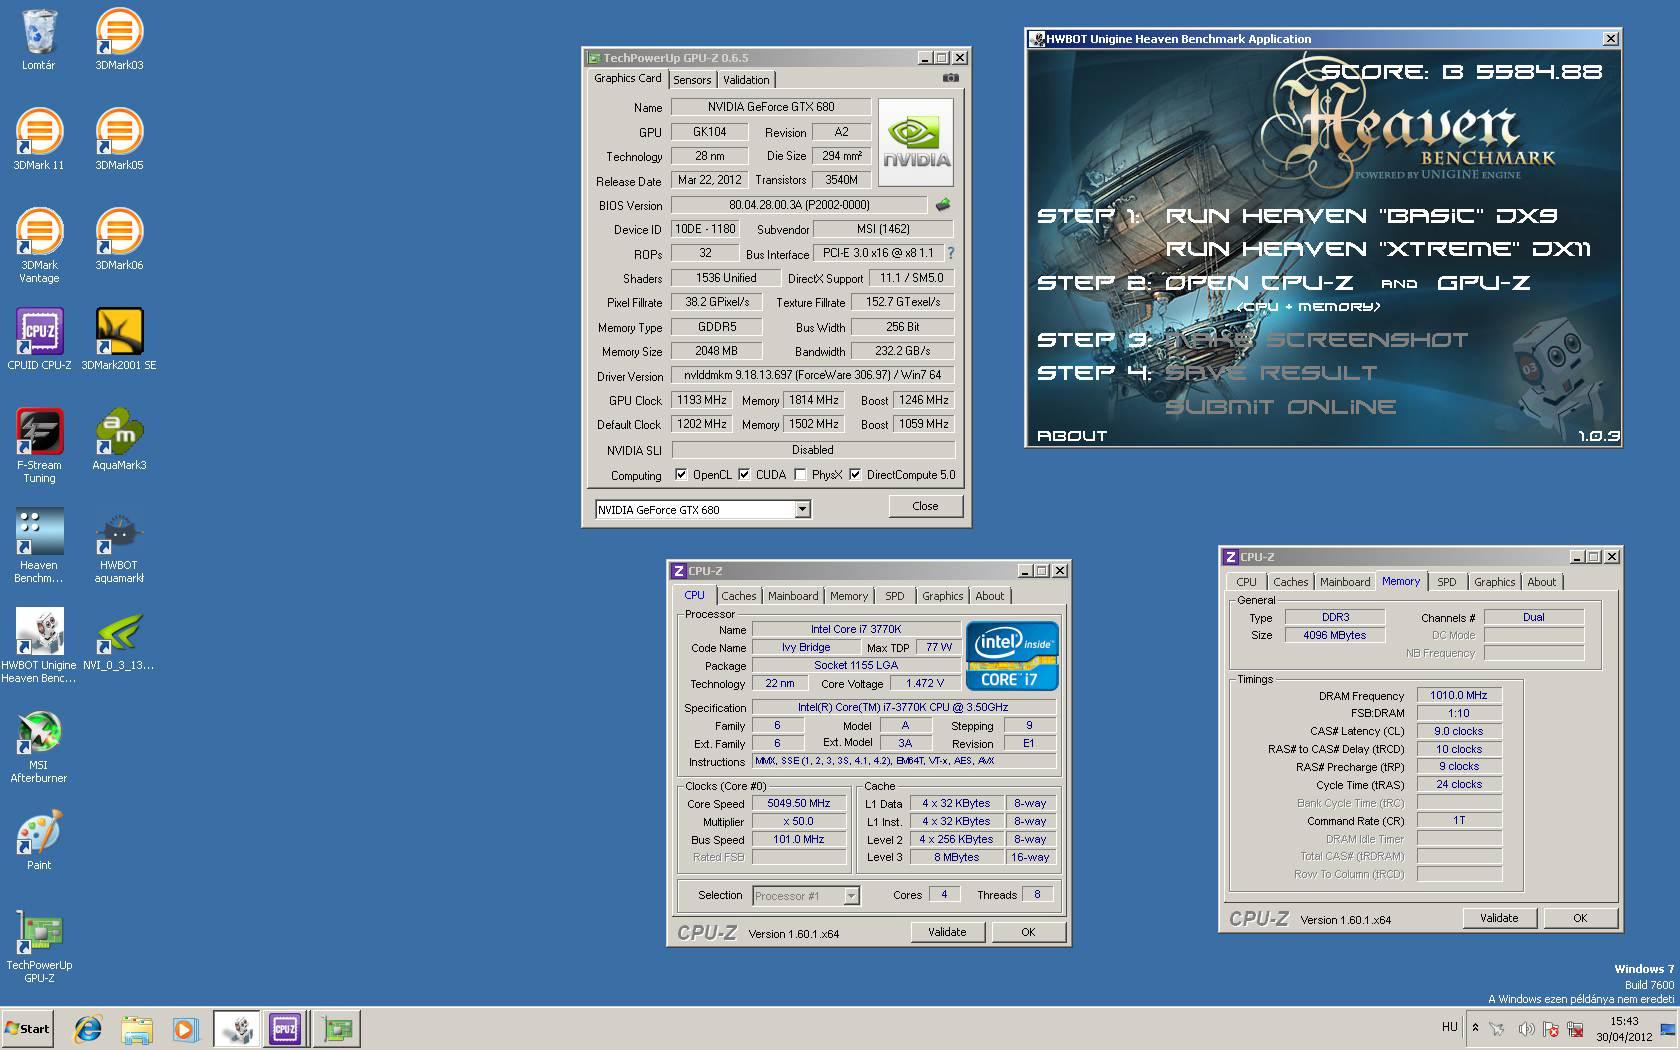The height and width of the screenshot is (1050, 1680).
Task: Run Heaven "Basic" DX9 benchmark
Action: pyautogui.click(x=1361, y=216)
